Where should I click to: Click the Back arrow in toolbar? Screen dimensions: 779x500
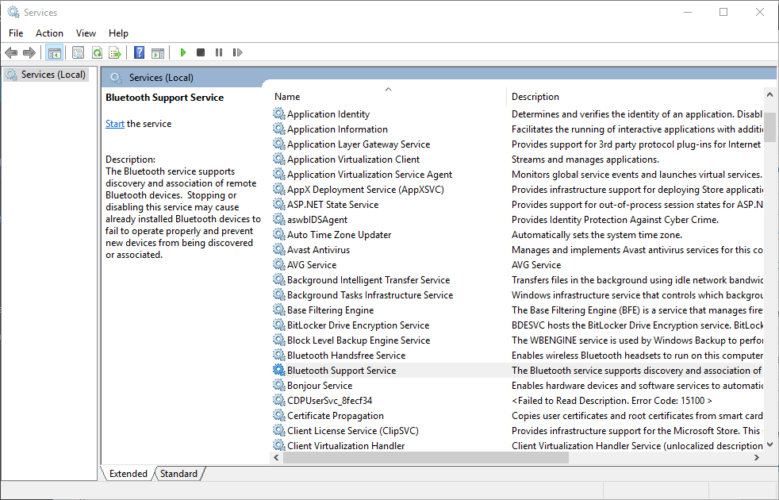pyautogui.click(x=11, y=52)
